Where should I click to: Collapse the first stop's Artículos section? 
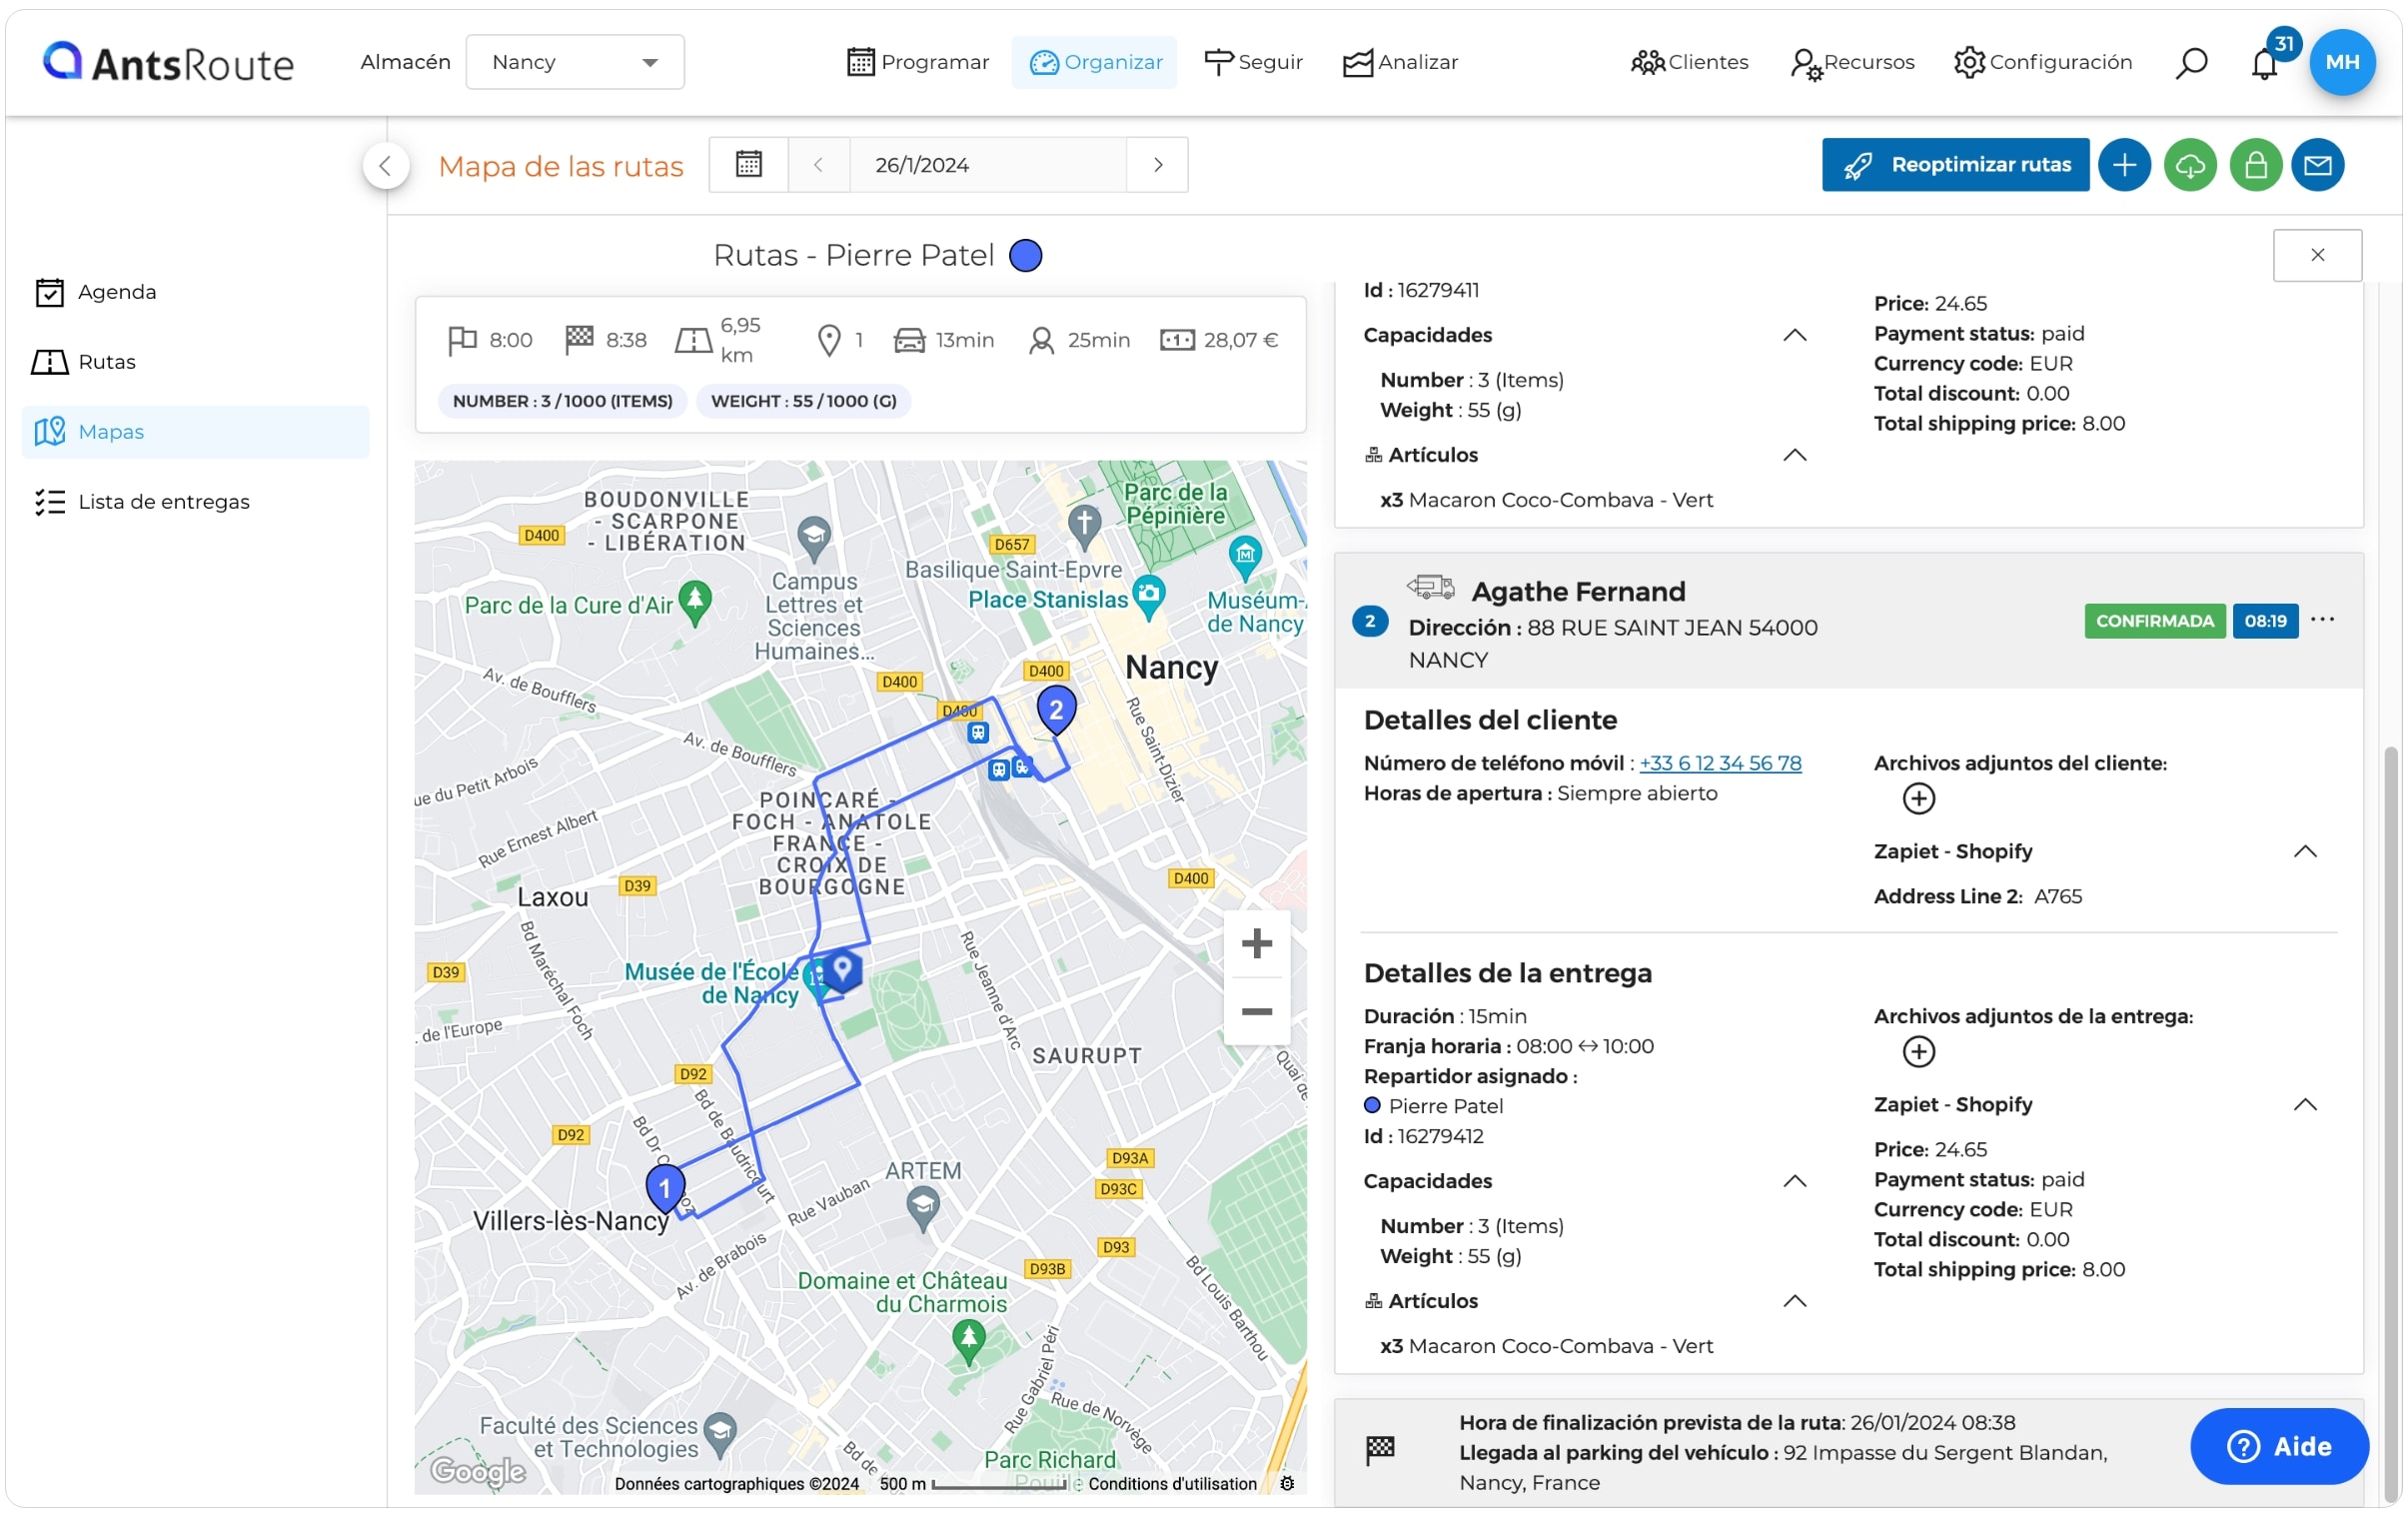pos(1794,455)
